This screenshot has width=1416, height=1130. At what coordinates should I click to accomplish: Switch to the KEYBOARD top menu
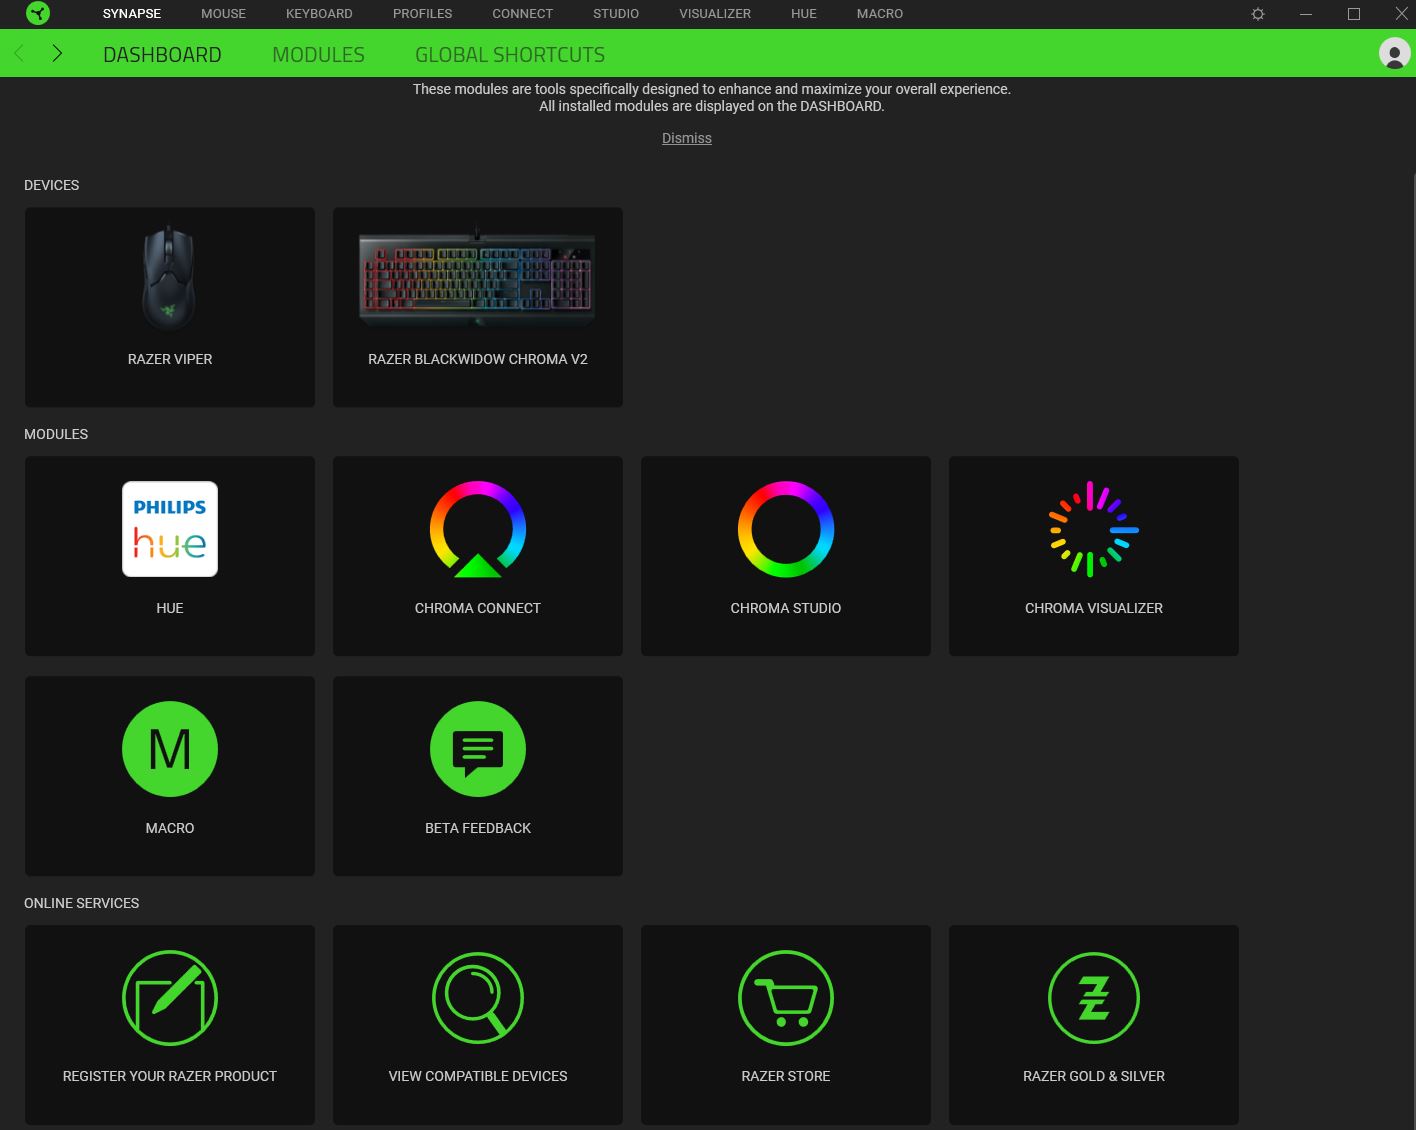point(319,13)
